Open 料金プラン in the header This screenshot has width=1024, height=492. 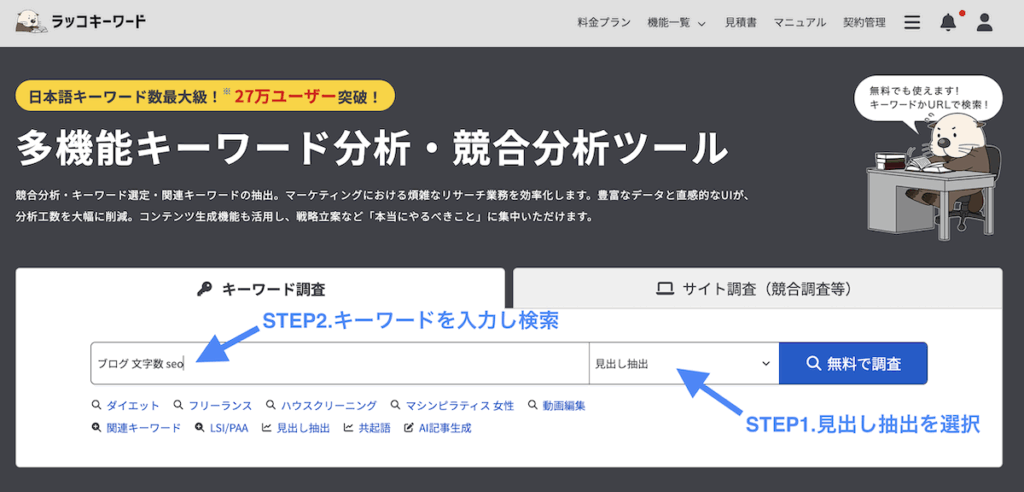point(604,23)
